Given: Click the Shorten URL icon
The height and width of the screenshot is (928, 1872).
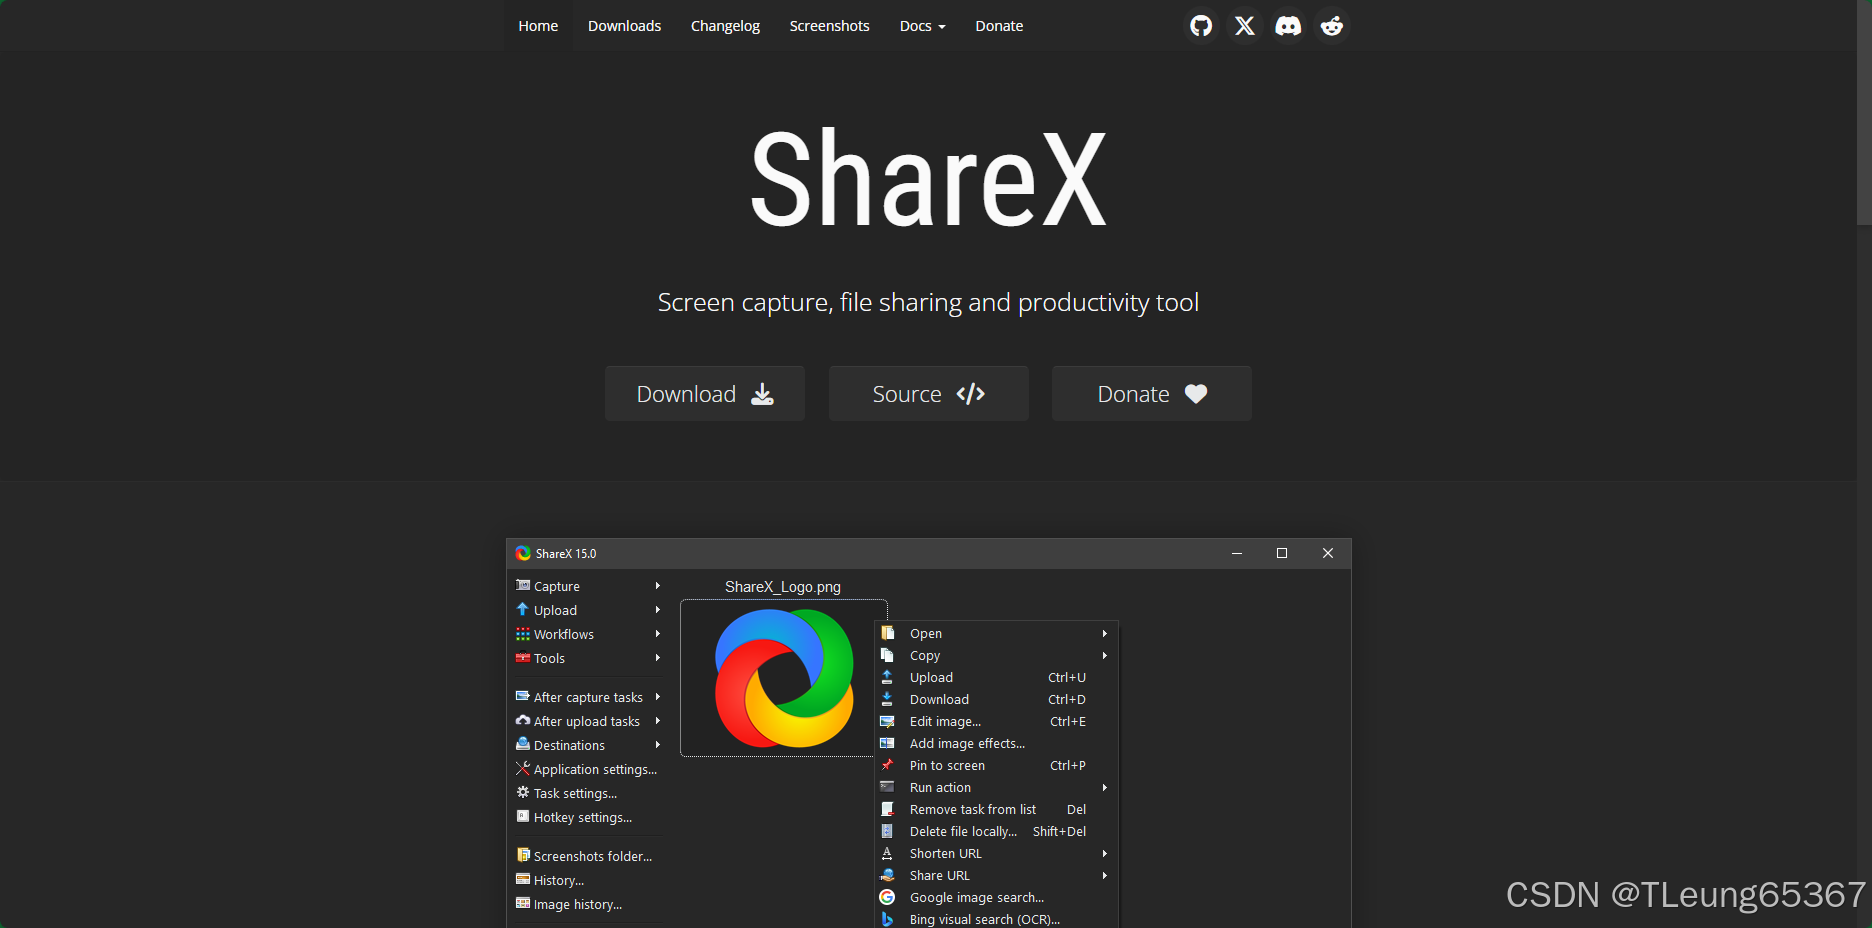Looking at the screenshot, I should tap(887, 853).
